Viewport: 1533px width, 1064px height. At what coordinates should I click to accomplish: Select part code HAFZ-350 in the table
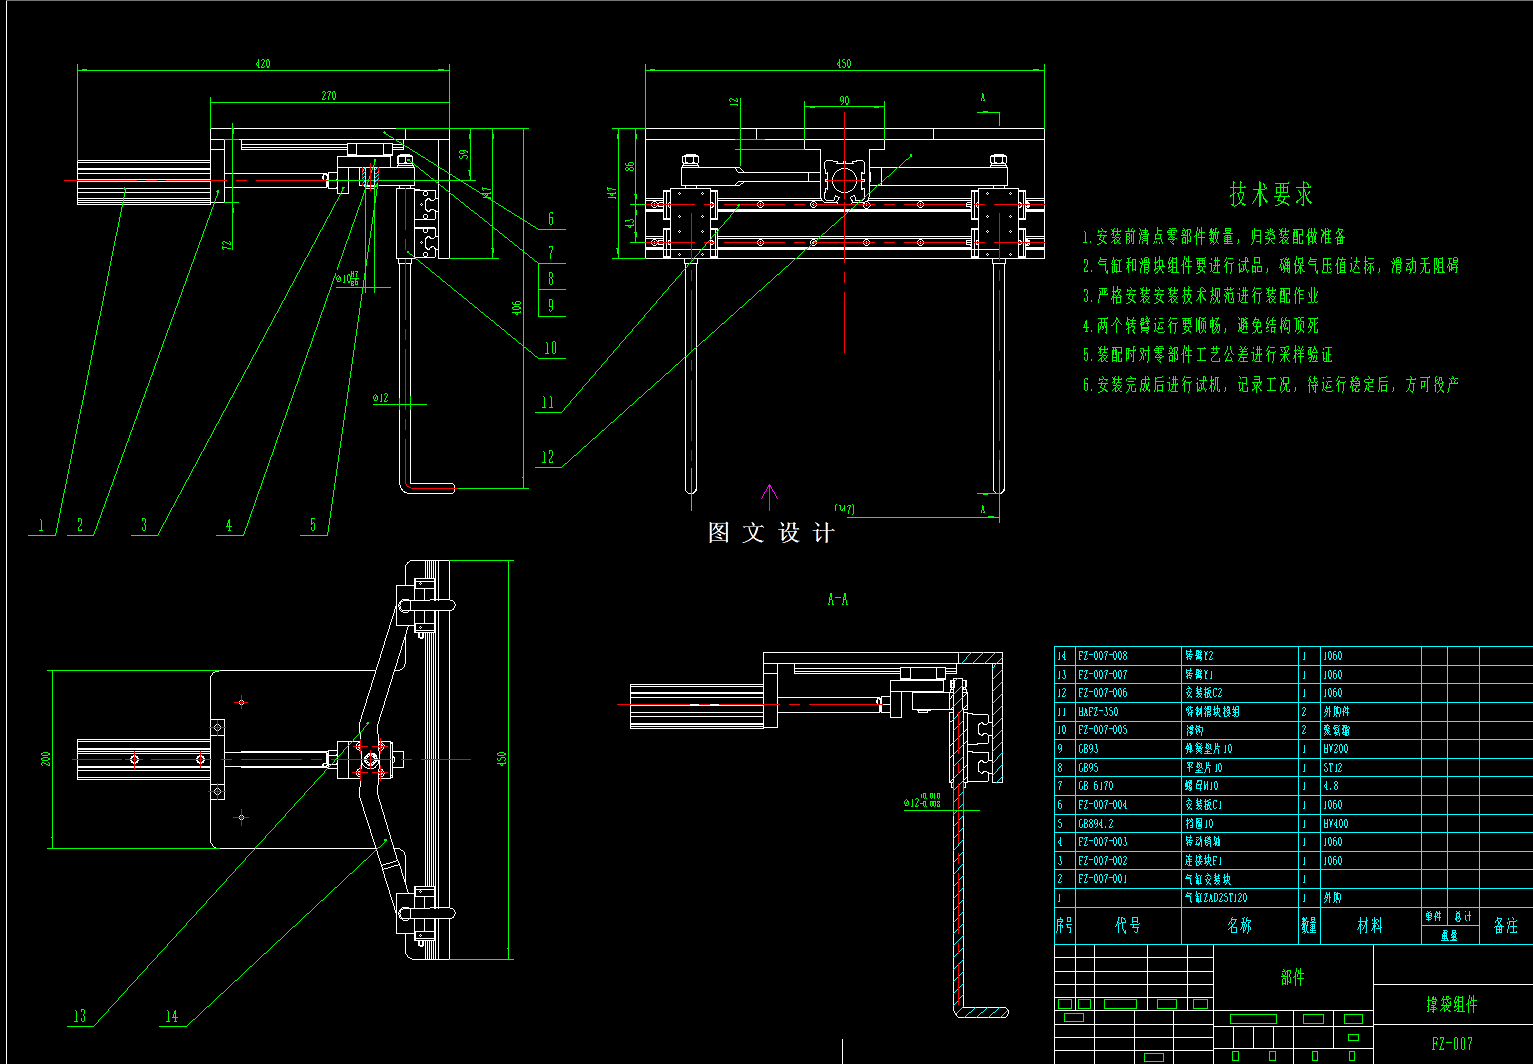[1098, 712]
